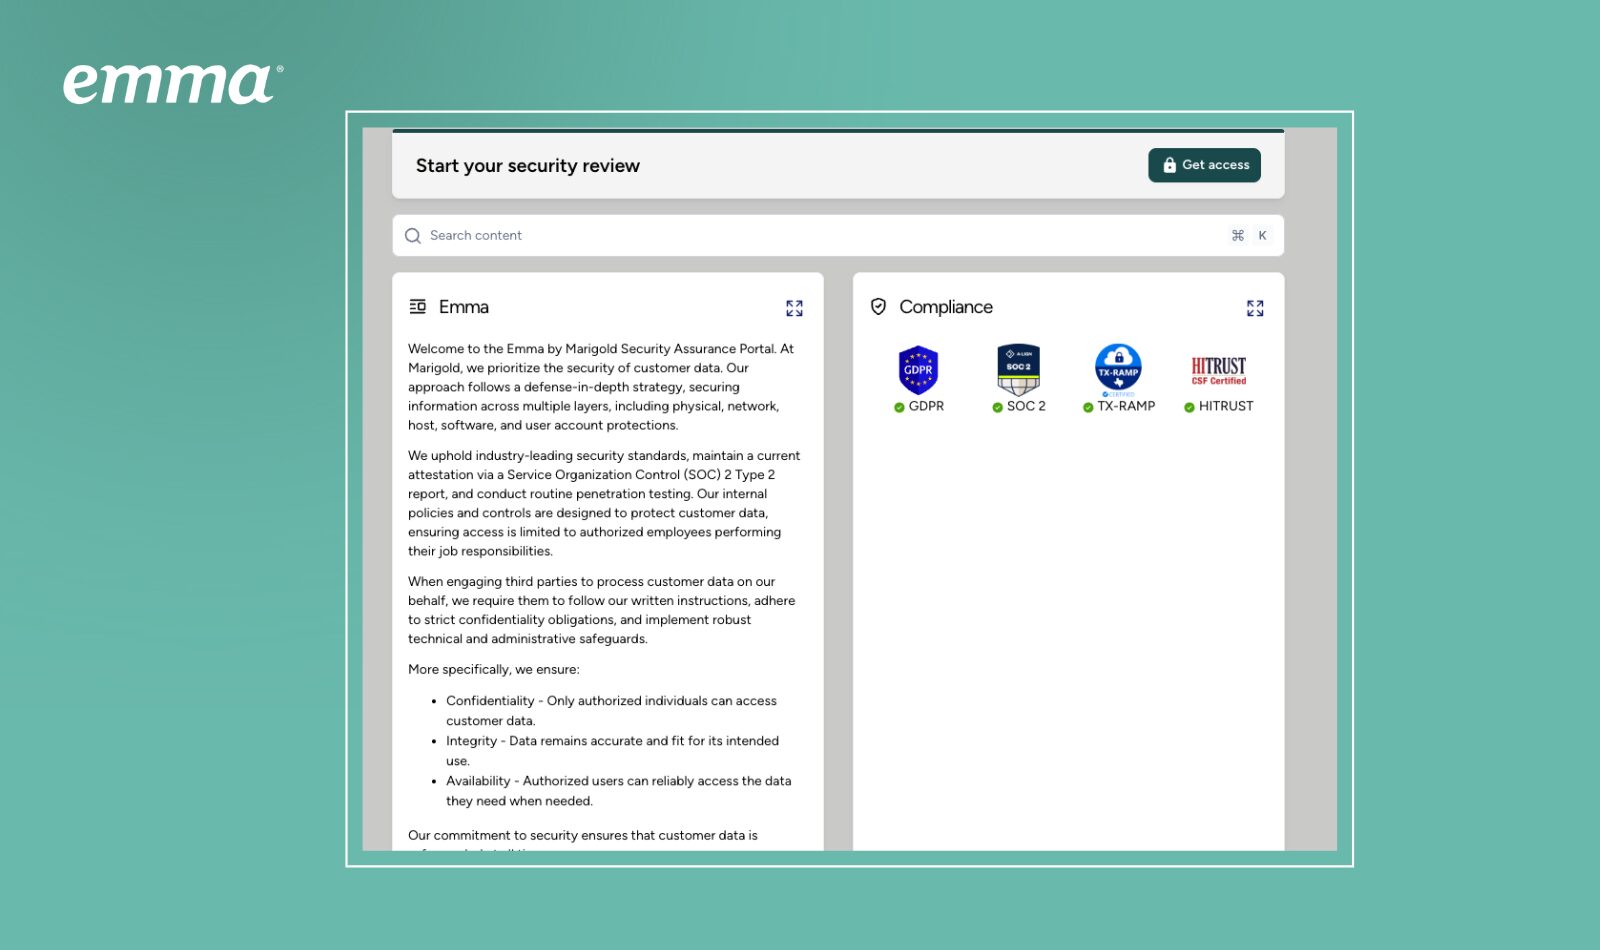Focus the Search content field

pos(838,236)
